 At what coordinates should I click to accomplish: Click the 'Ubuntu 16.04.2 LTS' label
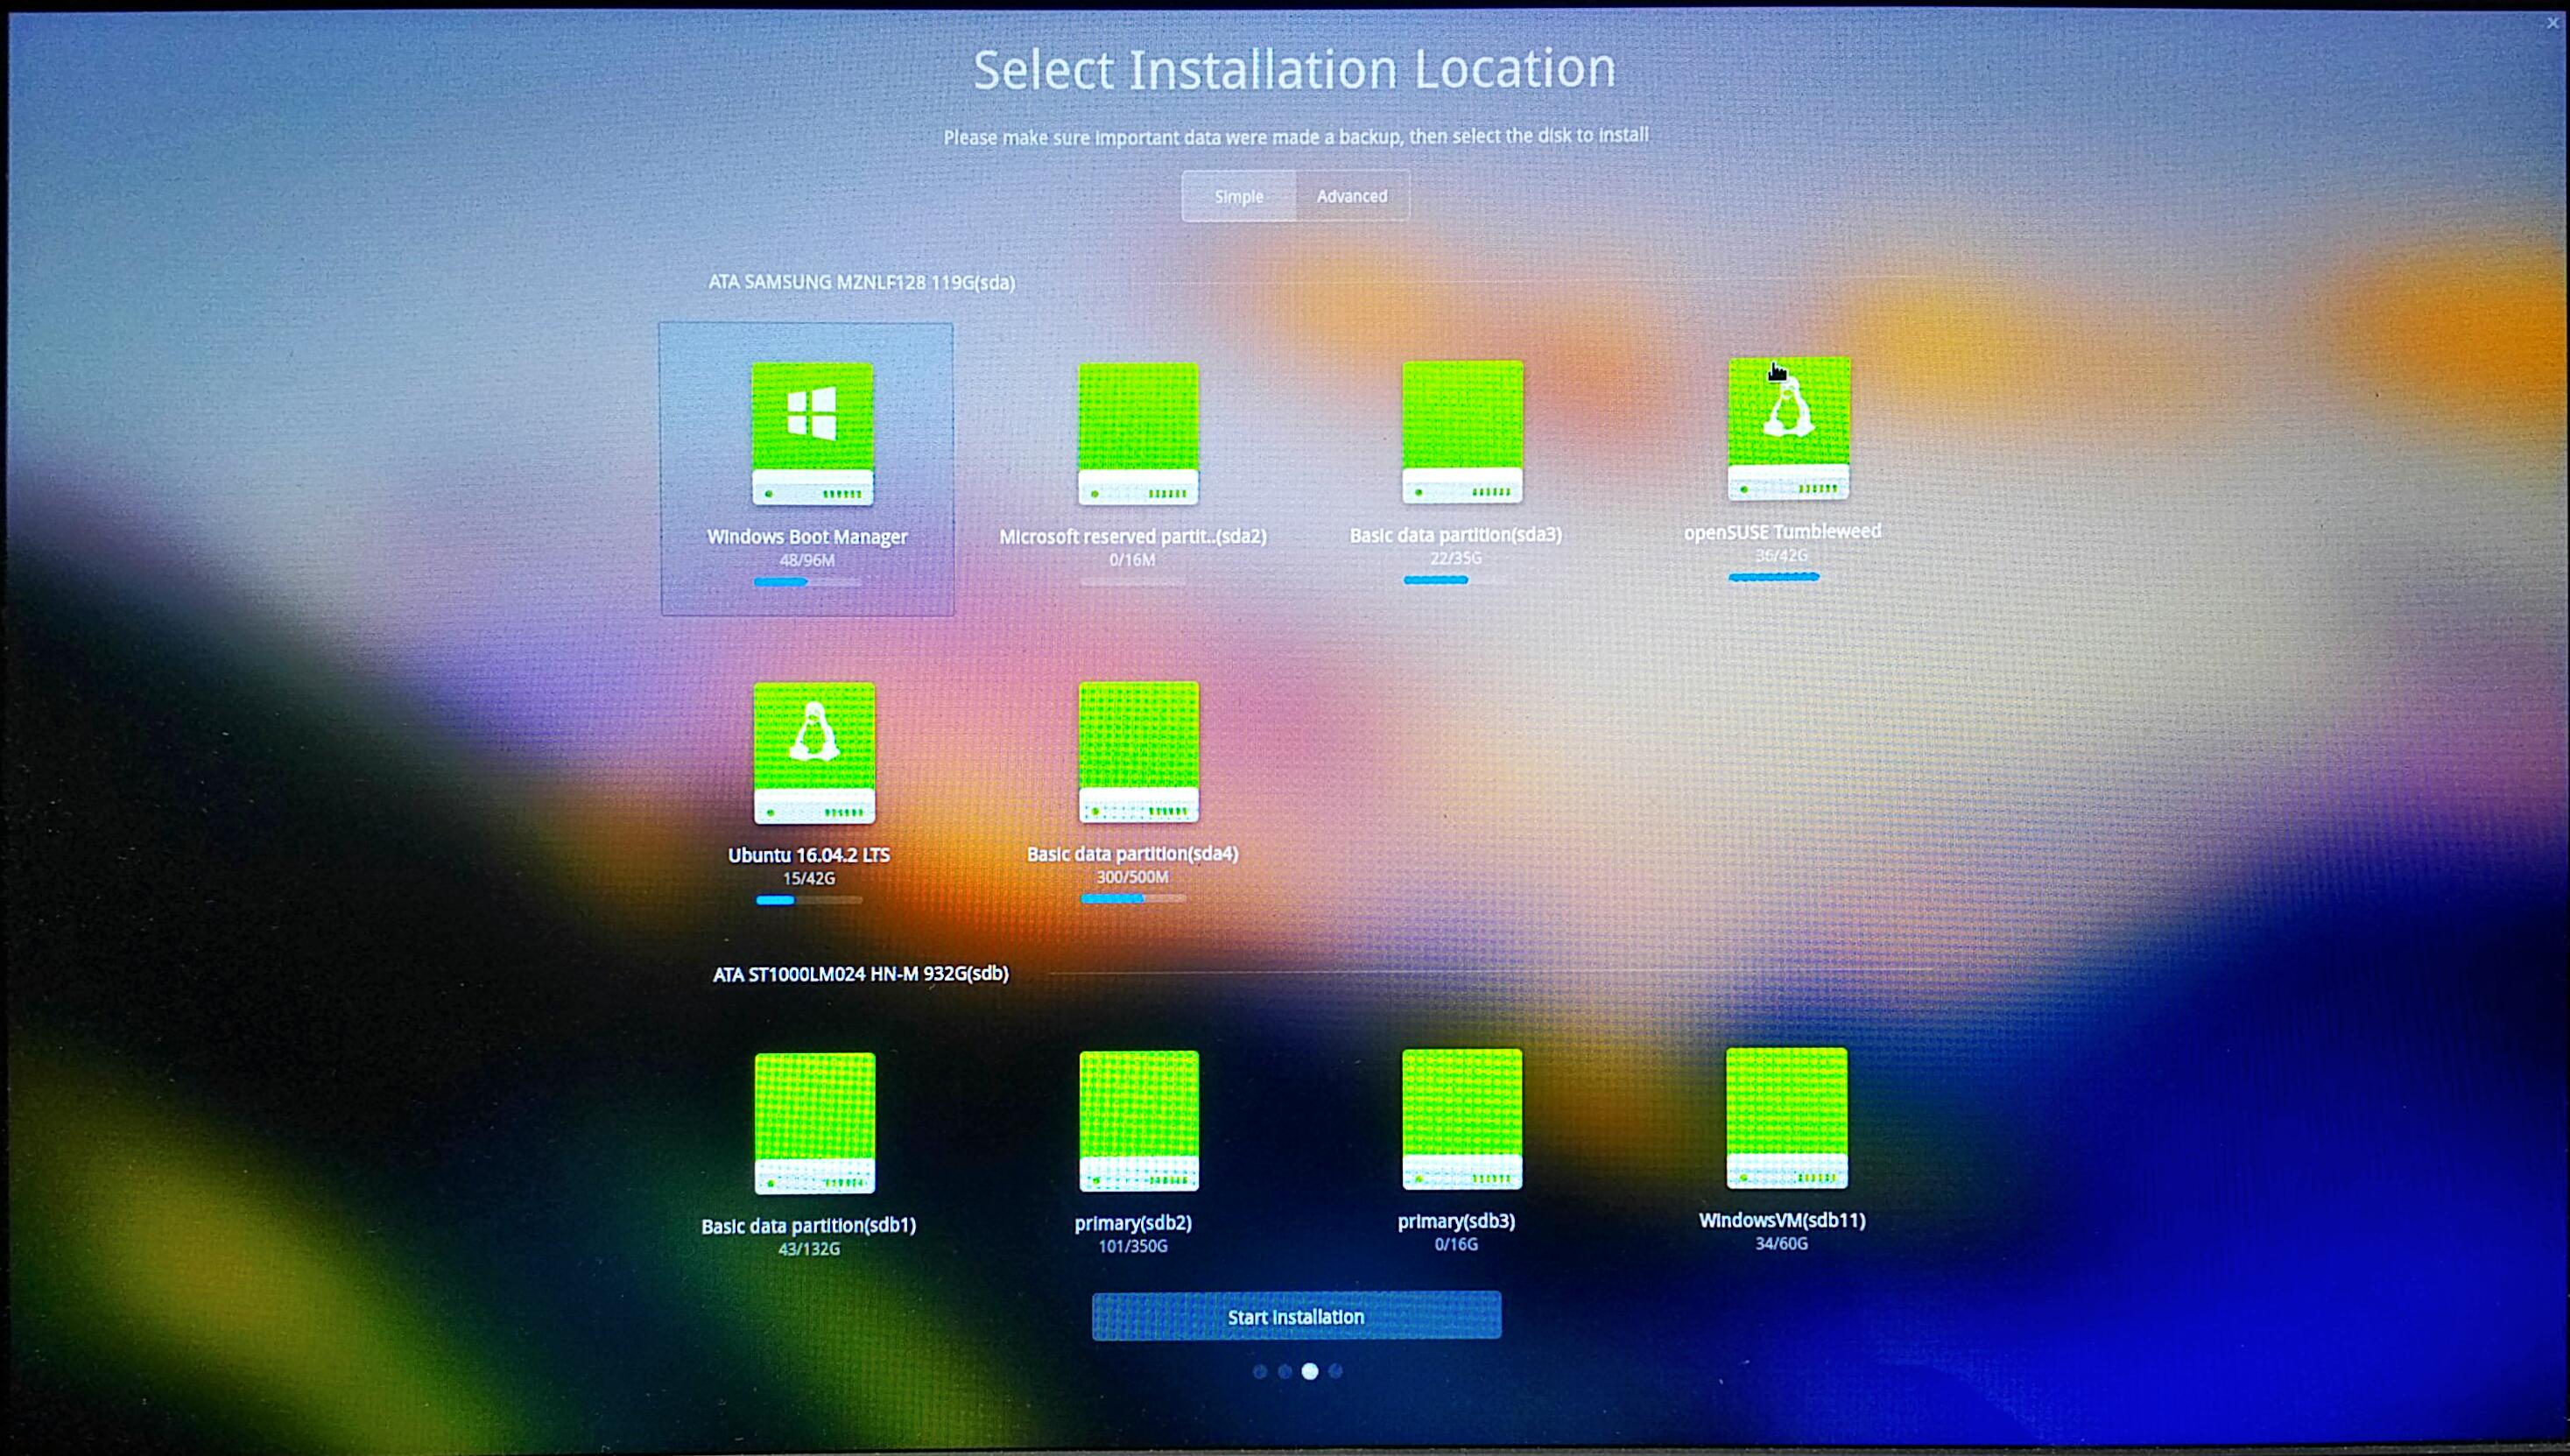808,855
